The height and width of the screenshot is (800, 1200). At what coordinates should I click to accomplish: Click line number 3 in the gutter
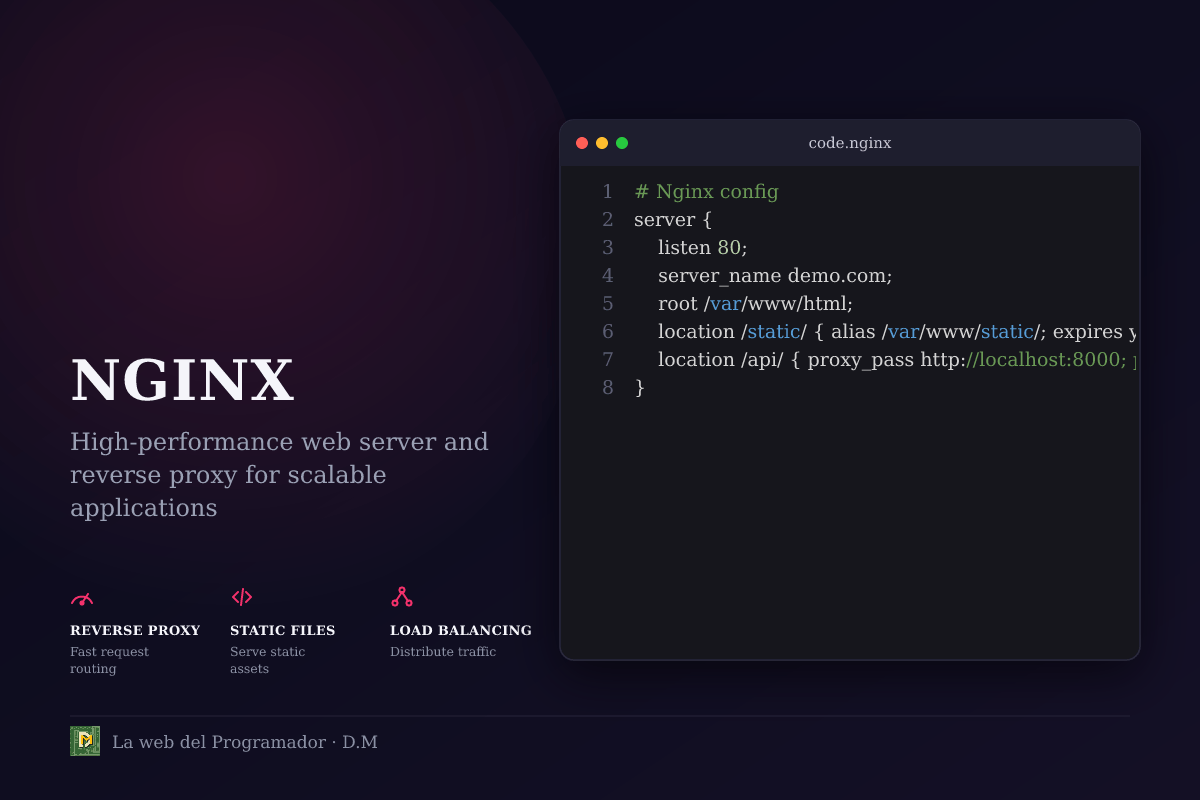click(x=607, y=248)
